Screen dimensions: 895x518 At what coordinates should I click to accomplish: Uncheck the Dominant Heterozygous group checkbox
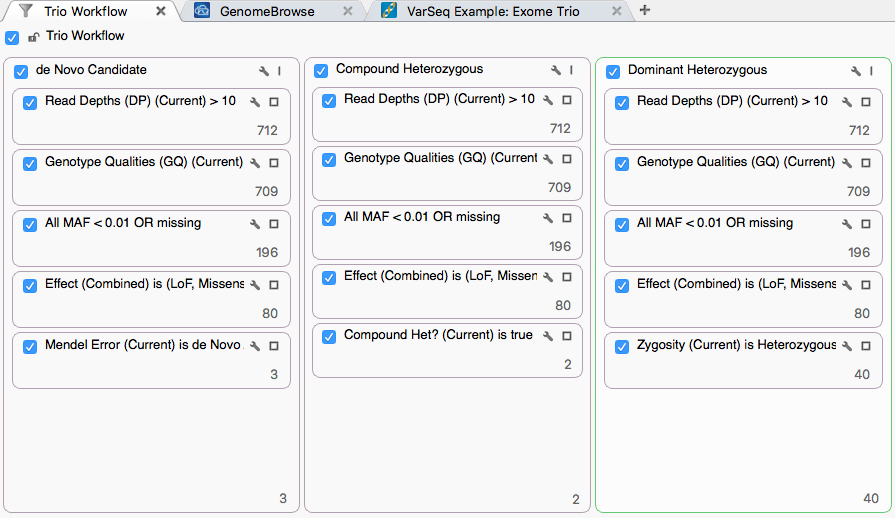click(x=613, y=71)
